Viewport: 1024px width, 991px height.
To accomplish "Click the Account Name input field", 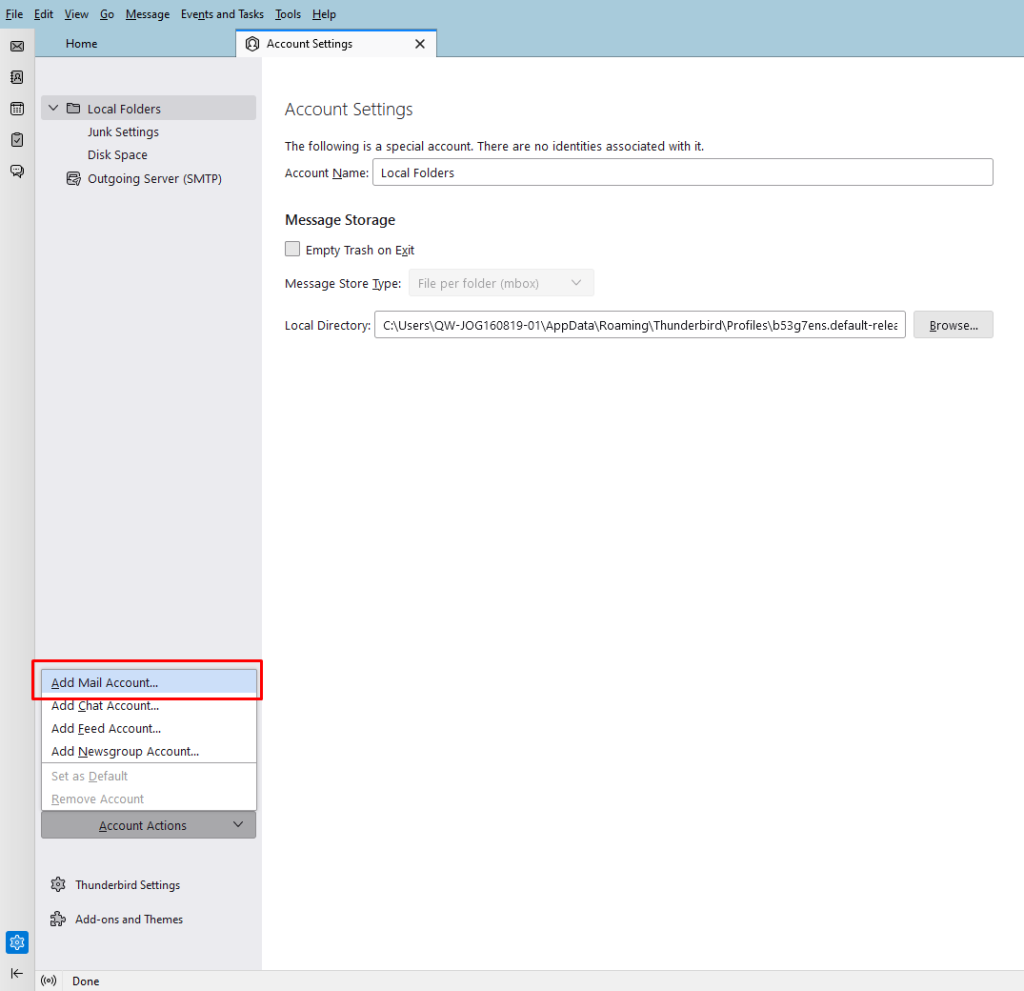I will point(682,173).
